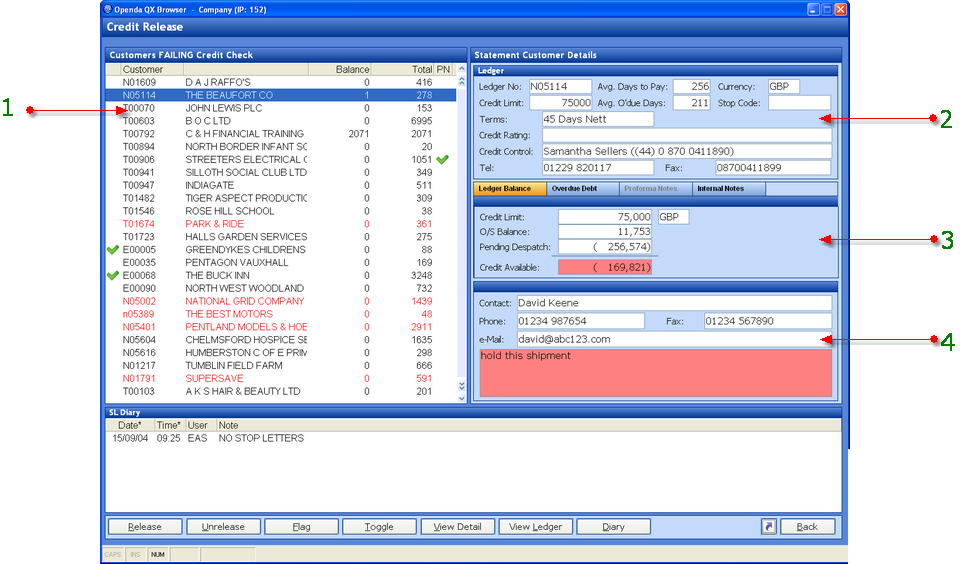Open View Ledger
This screenshot has width=960, height=564.
[535, 527]
